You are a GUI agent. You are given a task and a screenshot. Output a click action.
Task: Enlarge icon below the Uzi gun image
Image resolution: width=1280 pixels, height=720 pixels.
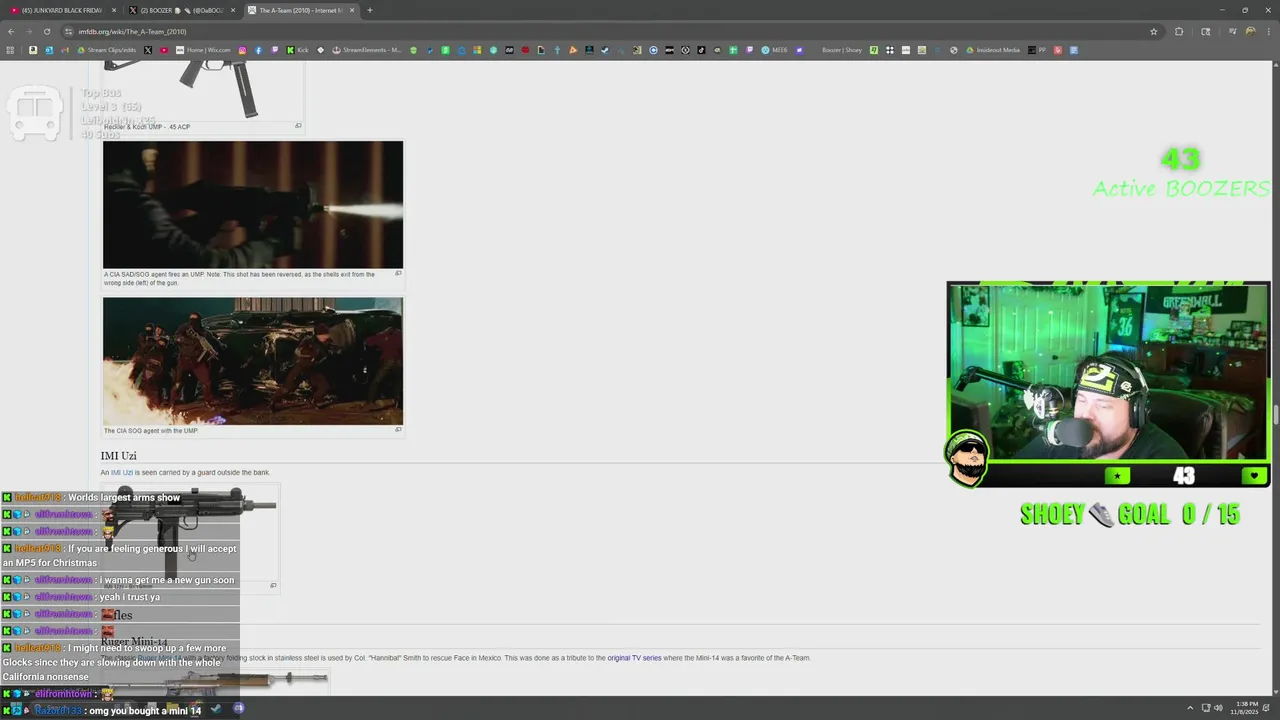click(274, 586)
